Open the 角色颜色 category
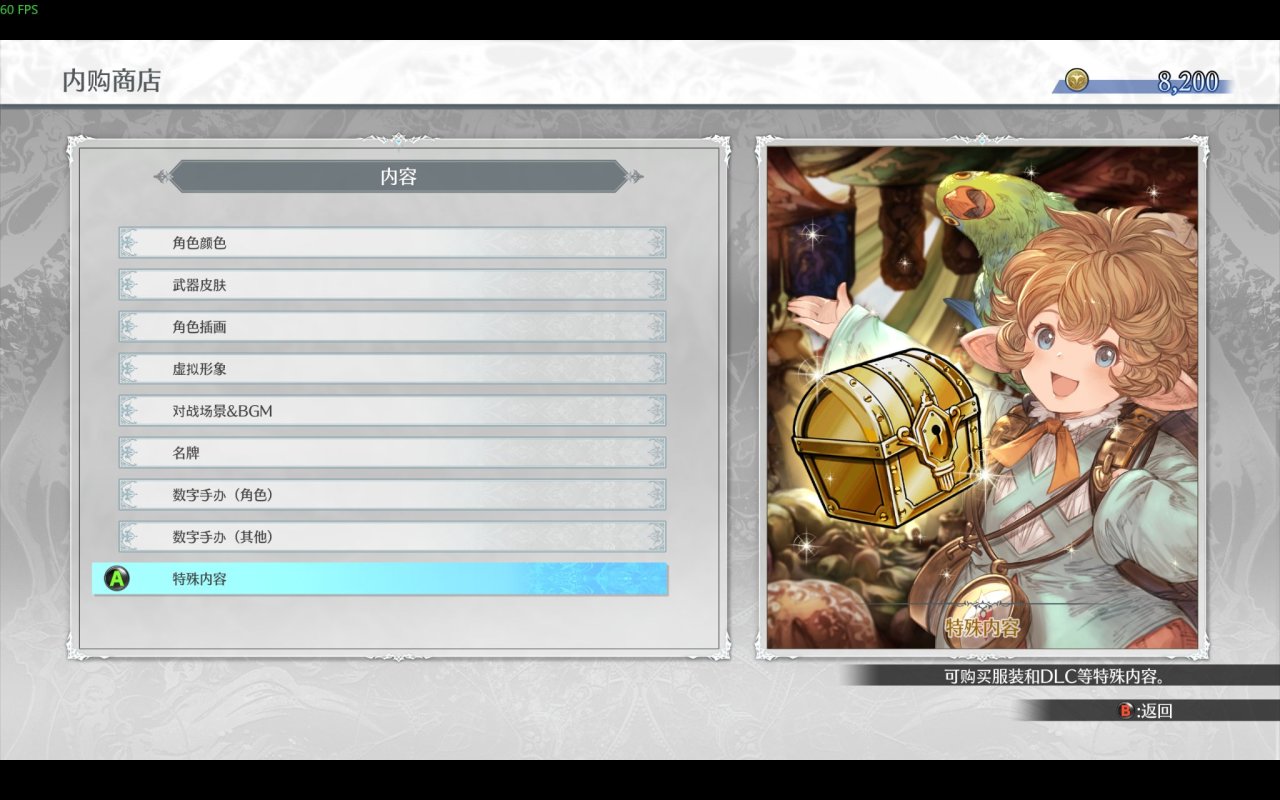The width and height of the screenshot is (1280, 800). (392, 243)
